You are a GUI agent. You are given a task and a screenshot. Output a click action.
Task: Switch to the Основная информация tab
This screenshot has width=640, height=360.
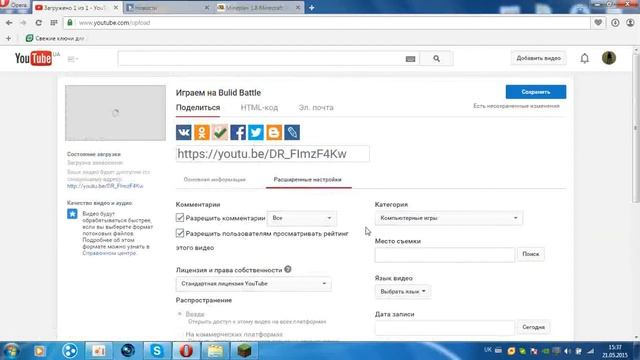(x=215, y=180)
